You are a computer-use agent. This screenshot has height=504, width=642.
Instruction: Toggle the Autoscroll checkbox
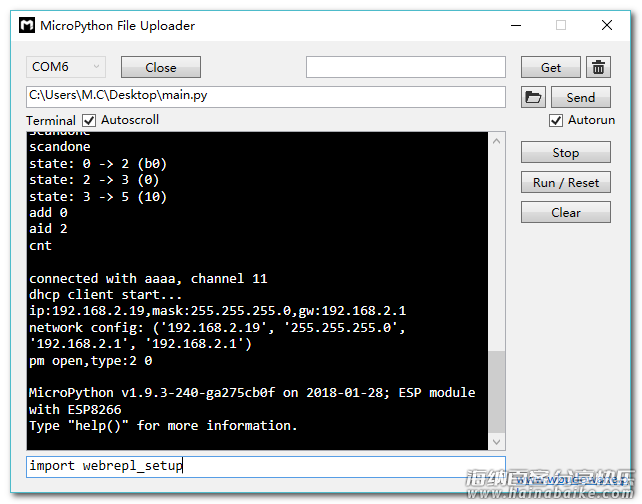point(89,120)
